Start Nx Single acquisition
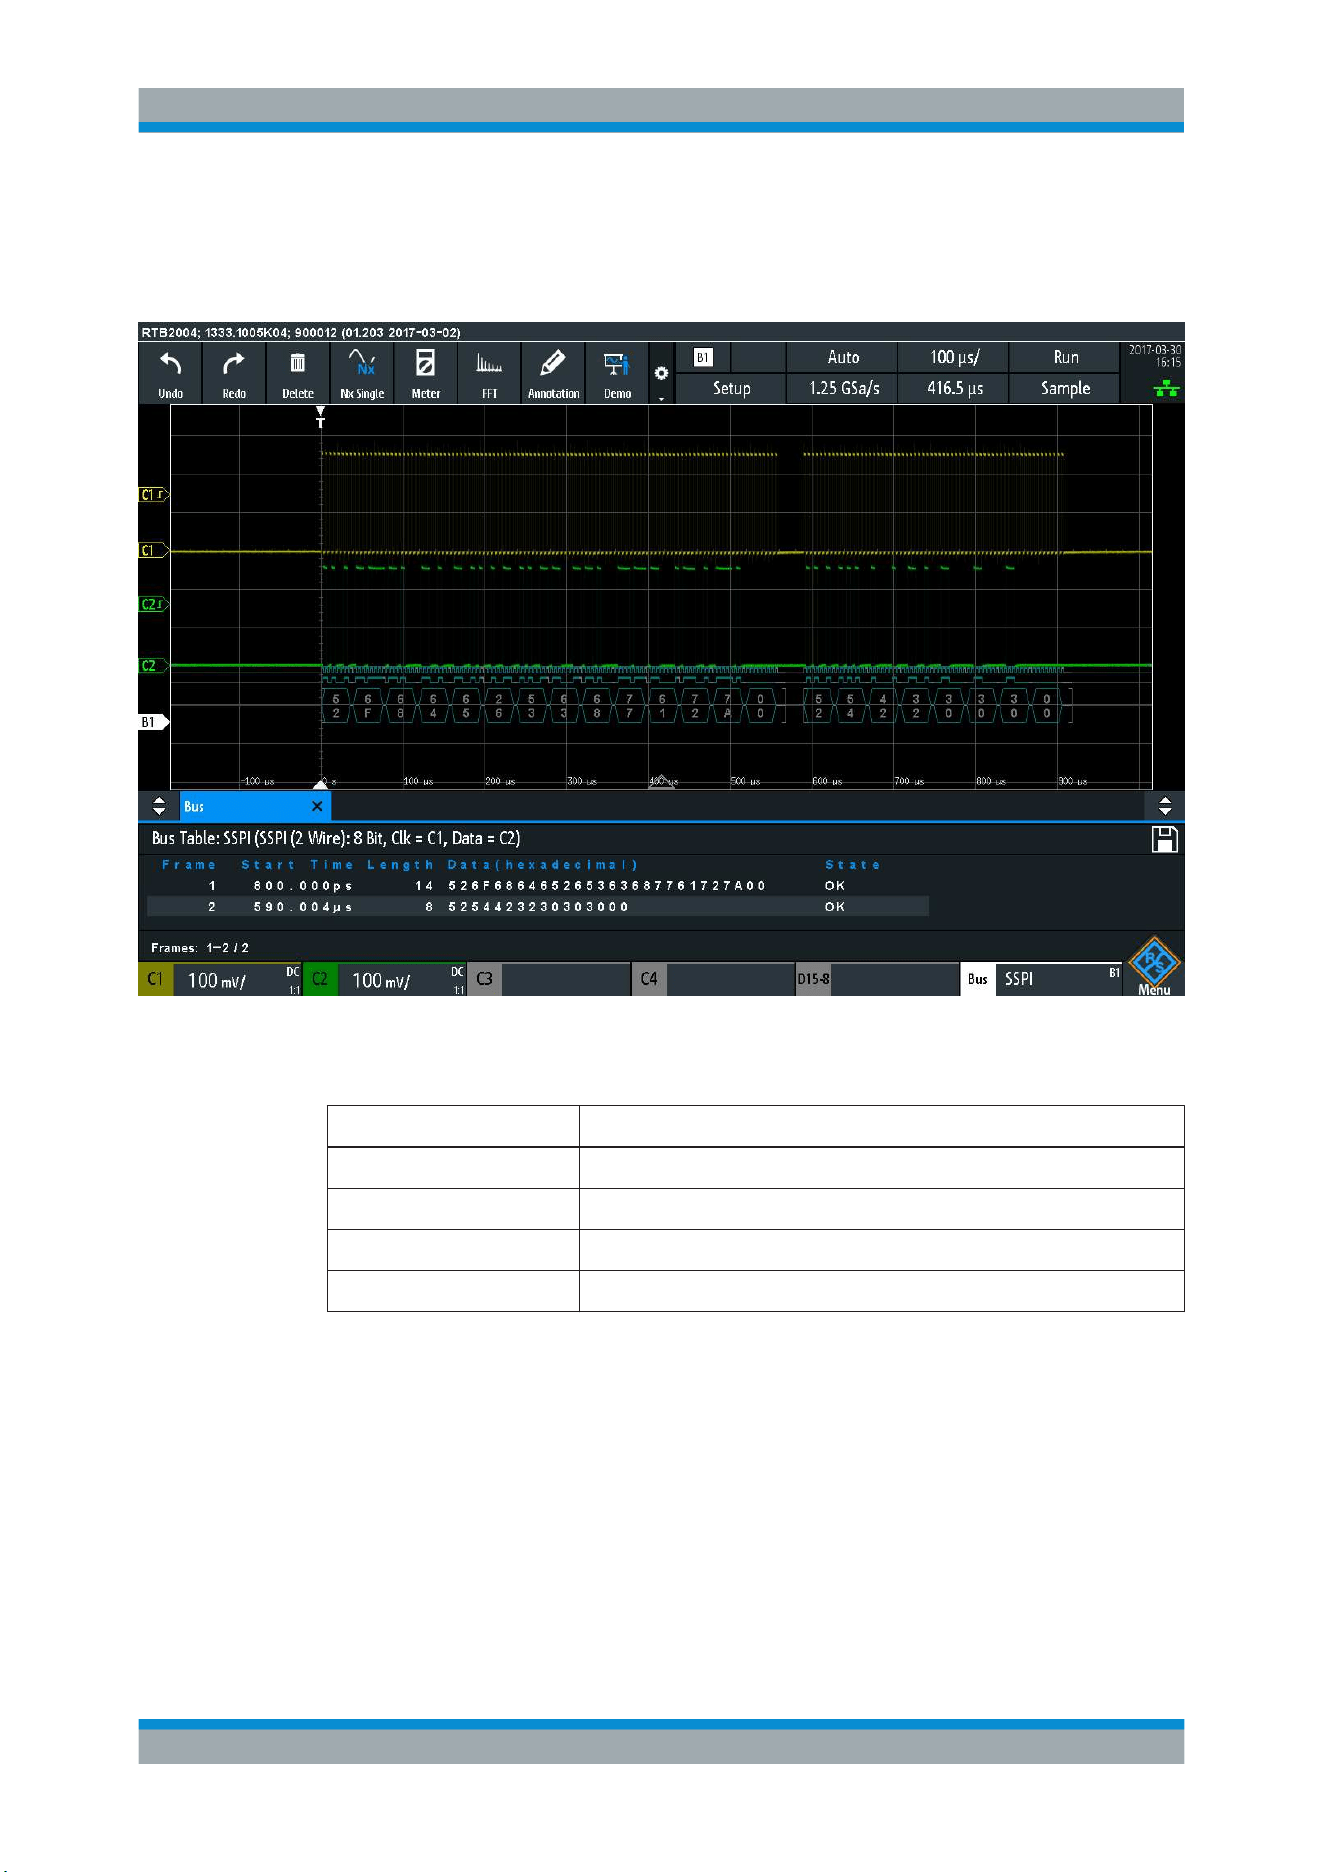Viewport: 1324px width, 1872px height. click(362, 374)
